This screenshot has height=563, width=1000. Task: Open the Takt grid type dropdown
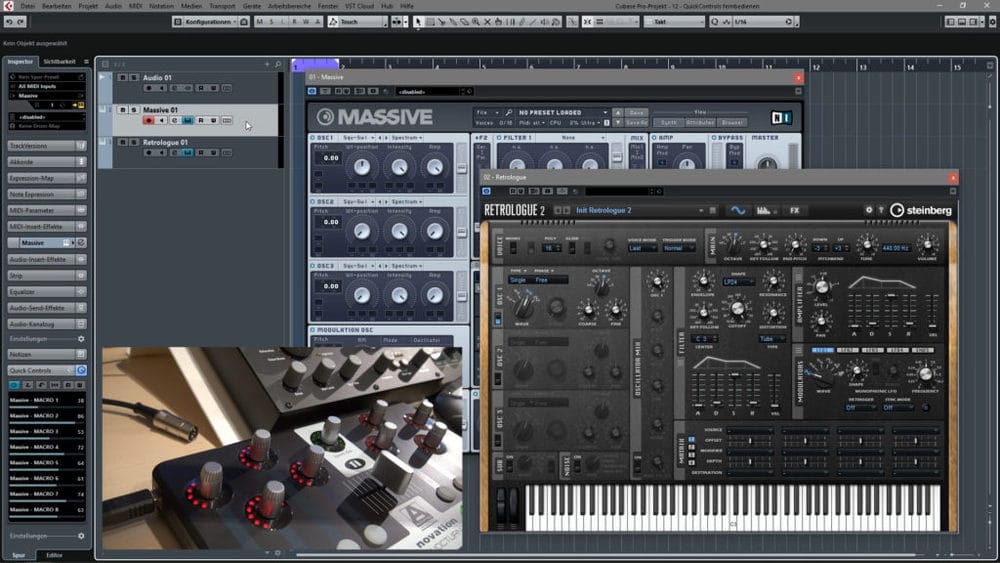(673, 22)
